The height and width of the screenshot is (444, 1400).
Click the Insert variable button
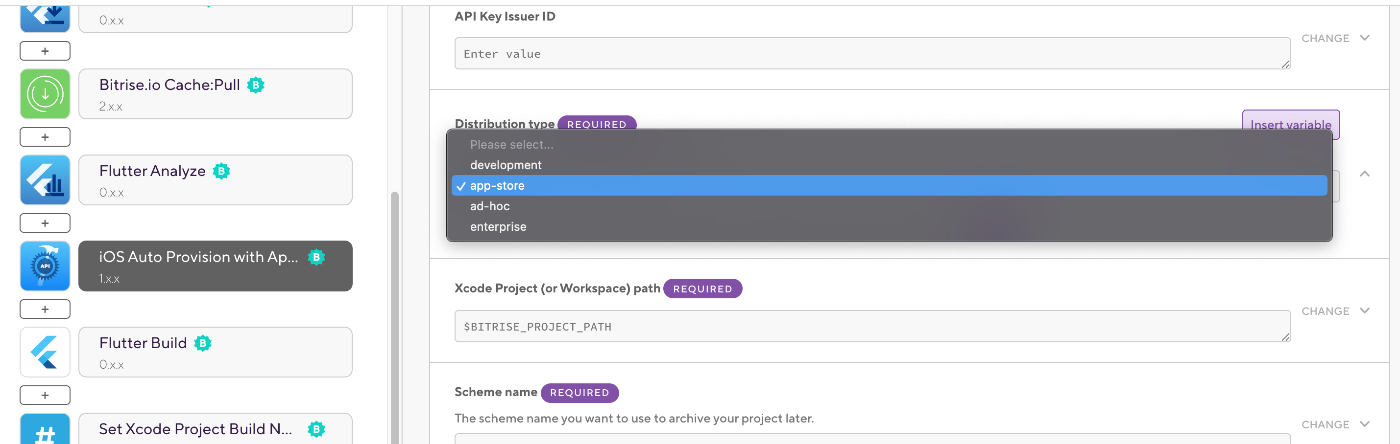[x=1290, y=124]
